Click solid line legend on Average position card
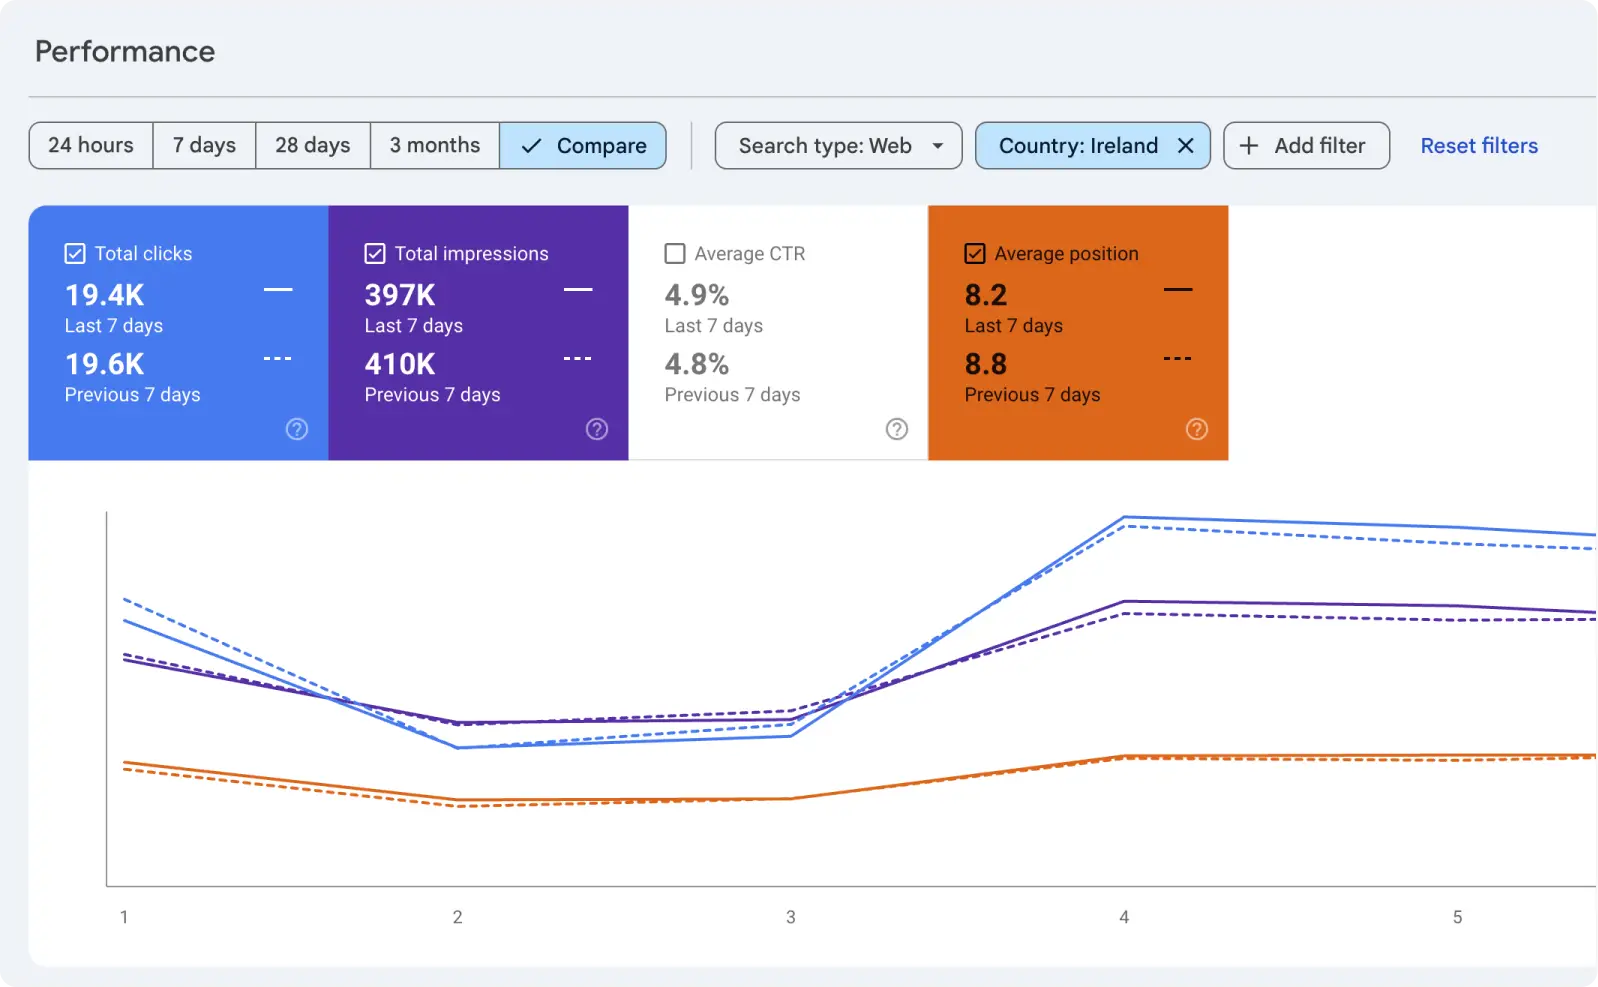Viewport: 1598px width, 987px height. (1178, 290)
